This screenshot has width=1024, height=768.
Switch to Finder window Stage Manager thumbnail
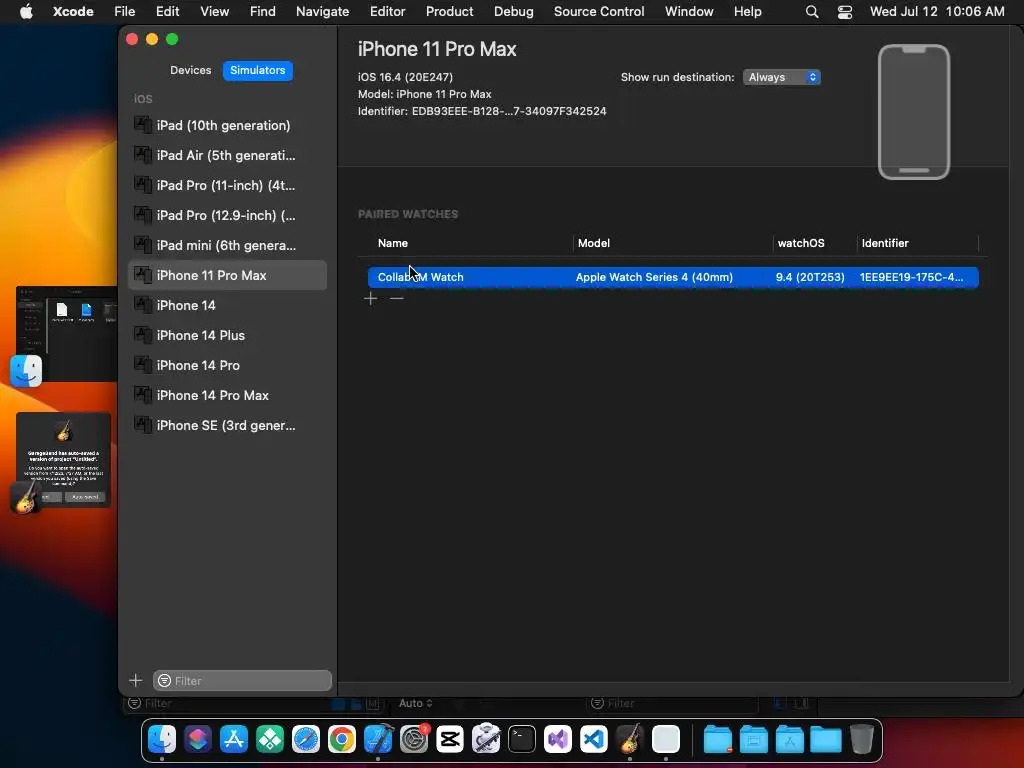point(65,334)
